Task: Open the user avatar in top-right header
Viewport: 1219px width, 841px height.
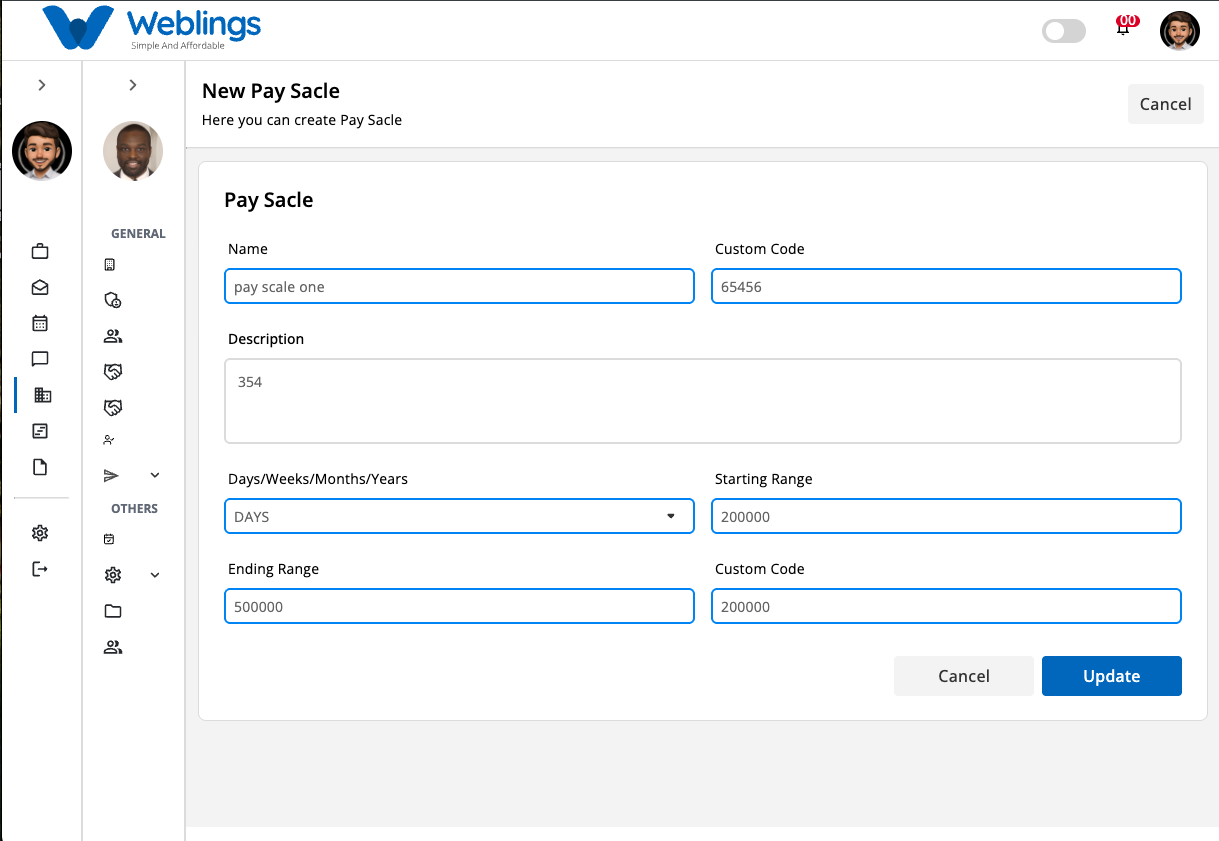Action: coord(1180,31)
